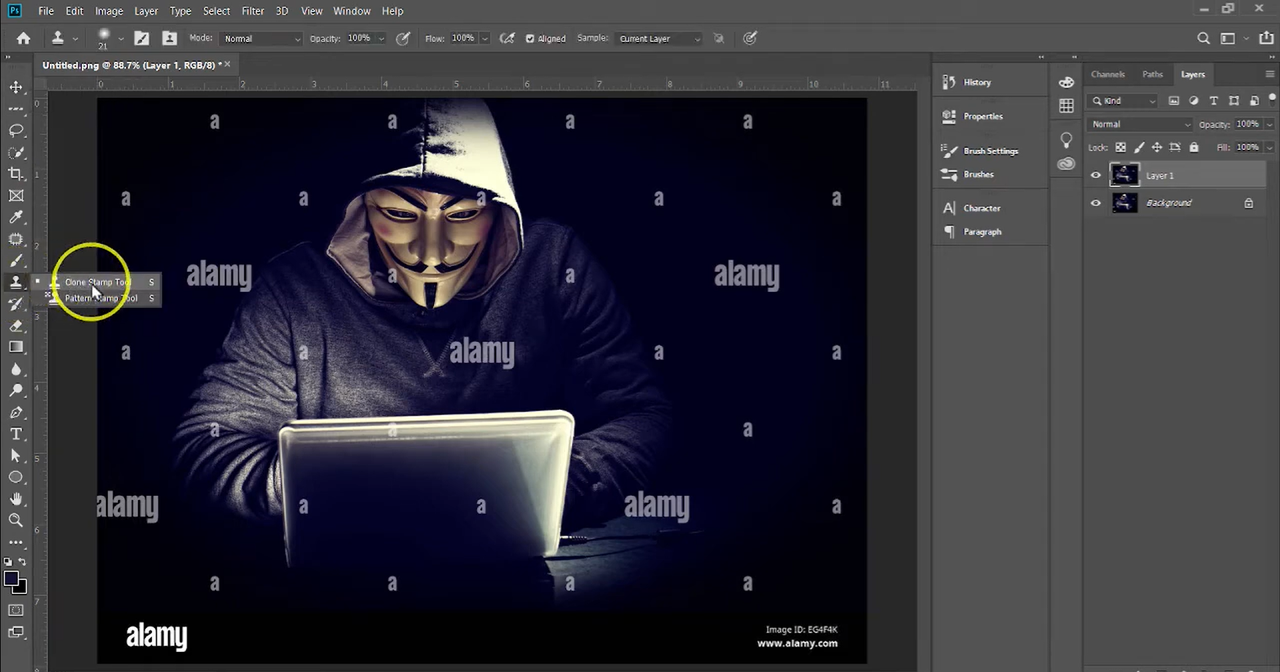The width and height of the screenshot is (1280, 672).
Task: Select the Zoom tool
Action: coord(16,521)
